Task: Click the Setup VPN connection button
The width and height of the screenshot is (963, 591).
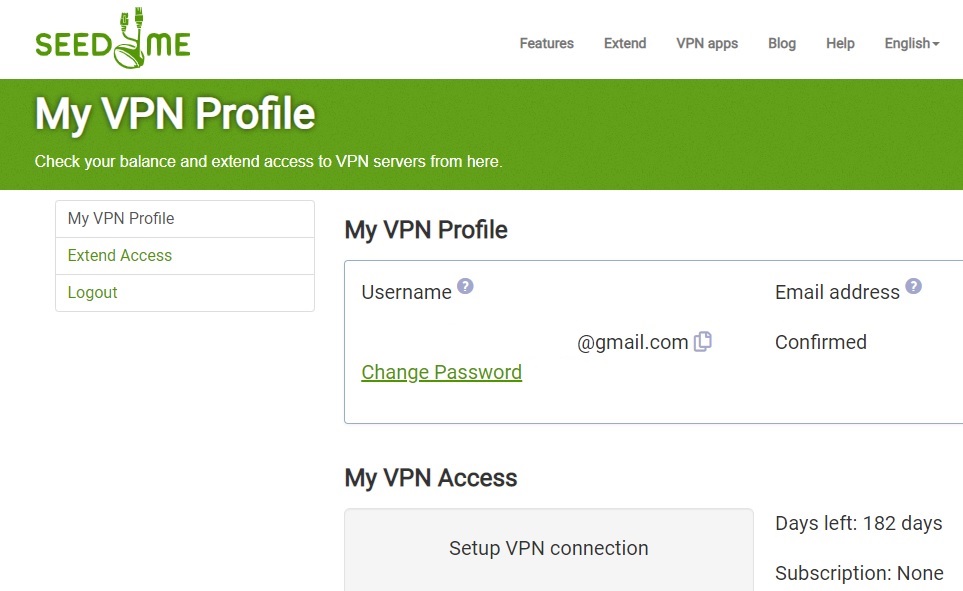Action: [x=548, y=549]
